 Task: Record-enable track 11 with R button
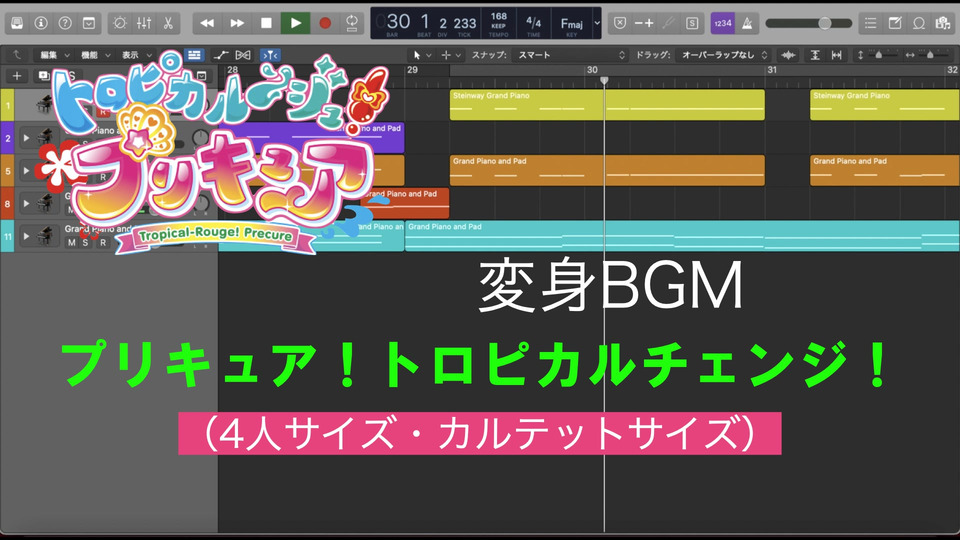tap(103, 242)
